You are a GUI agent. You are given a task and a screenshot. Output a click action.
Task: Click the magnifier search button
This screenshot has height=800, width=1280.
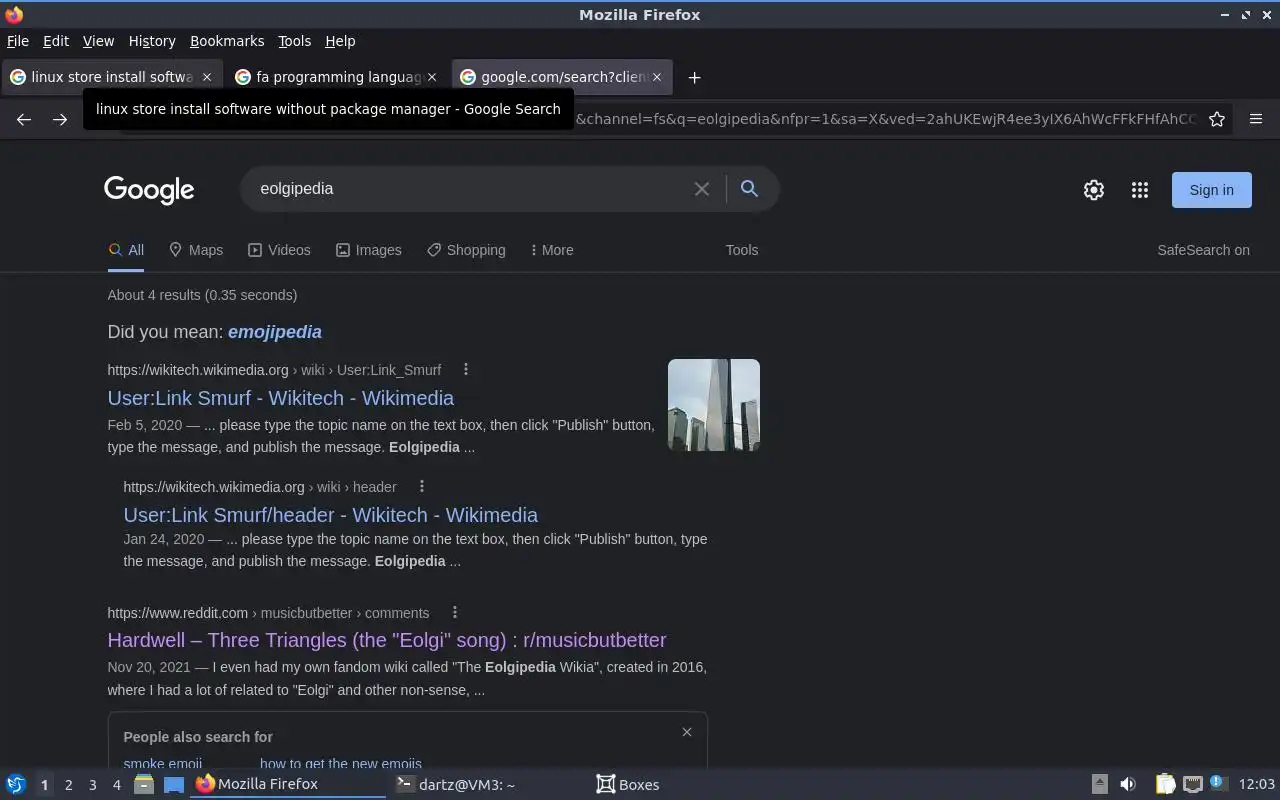click(749, 189)
